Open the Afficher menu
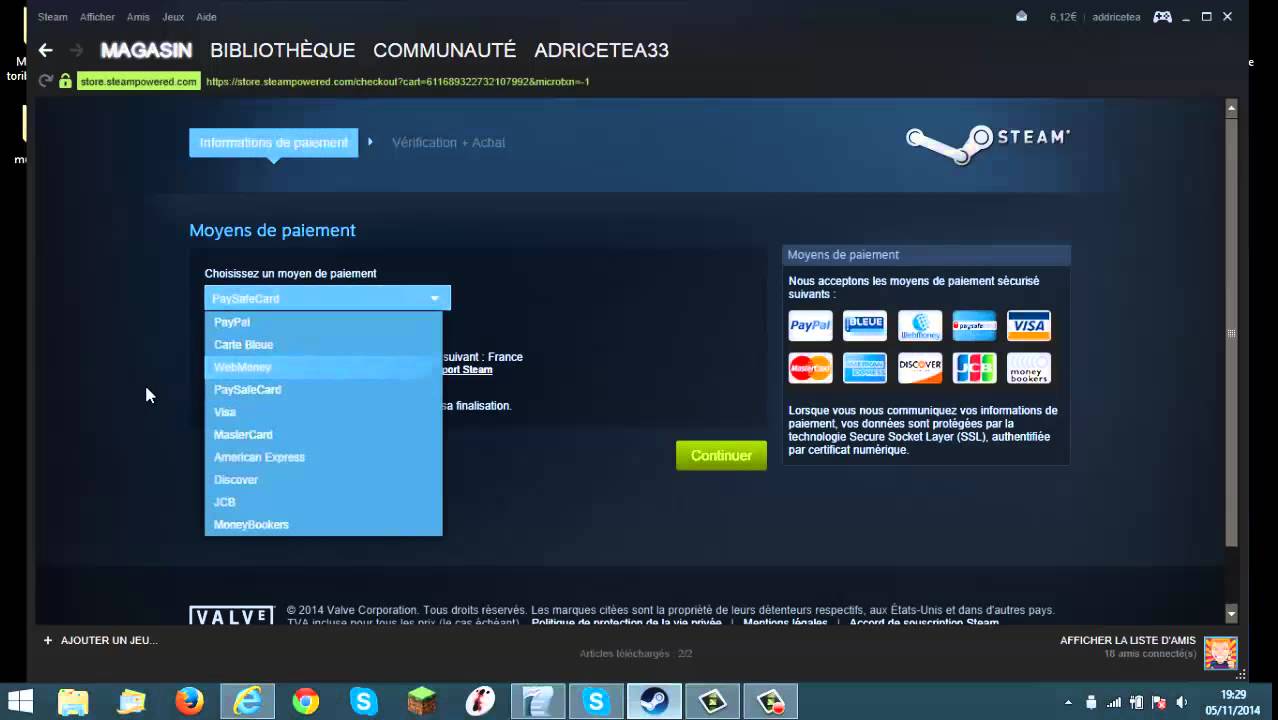1278x720 pixels. coord(97,17)
